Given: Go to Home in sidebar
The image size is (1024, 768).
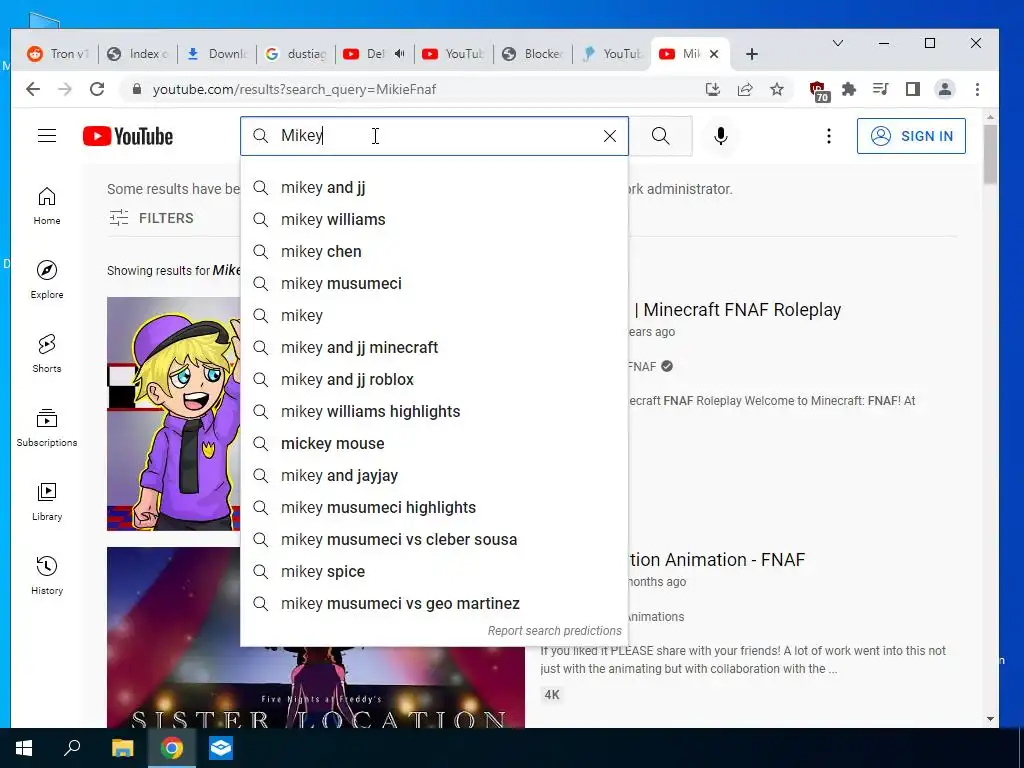Looking at the screenshot, I should [x=47, y=206].
